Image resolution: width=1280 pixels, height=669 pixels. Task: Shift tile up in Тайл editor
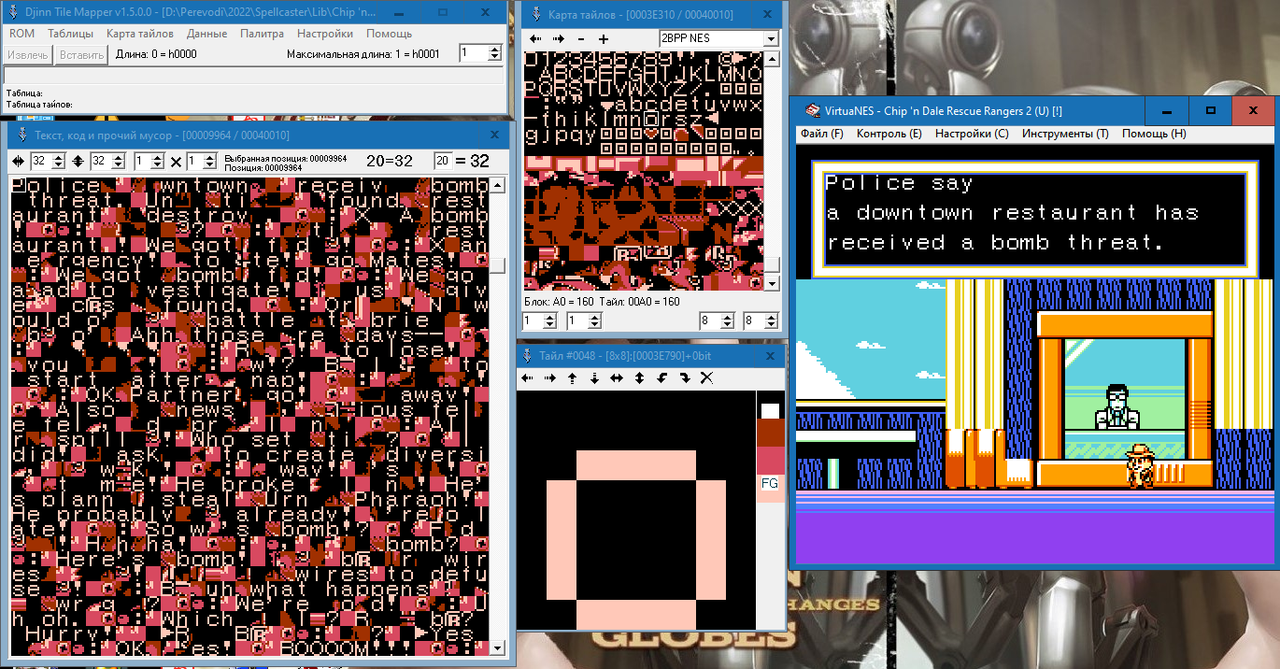click(x=572, y=378)
